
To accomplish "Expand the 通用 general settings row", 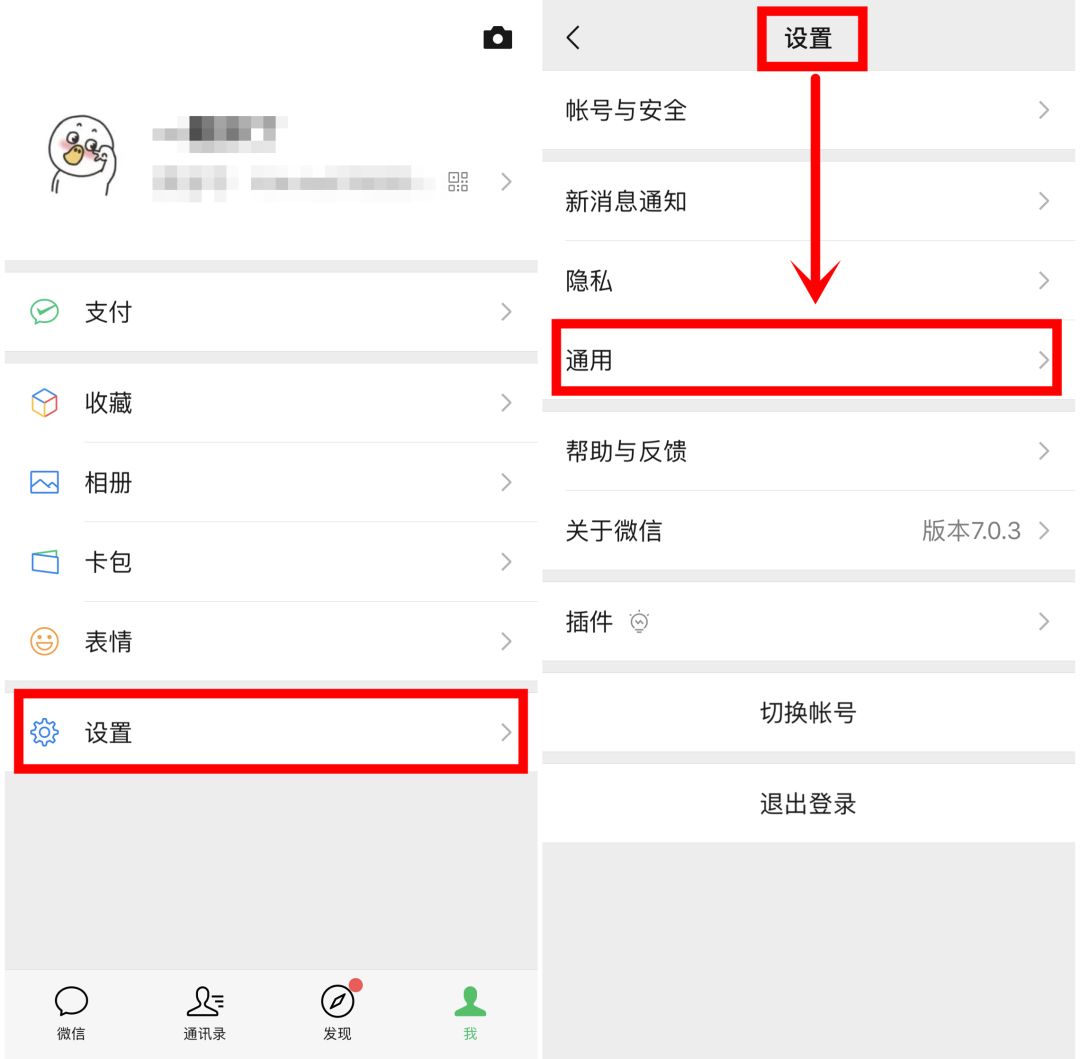I will click(x=807, y=359).
